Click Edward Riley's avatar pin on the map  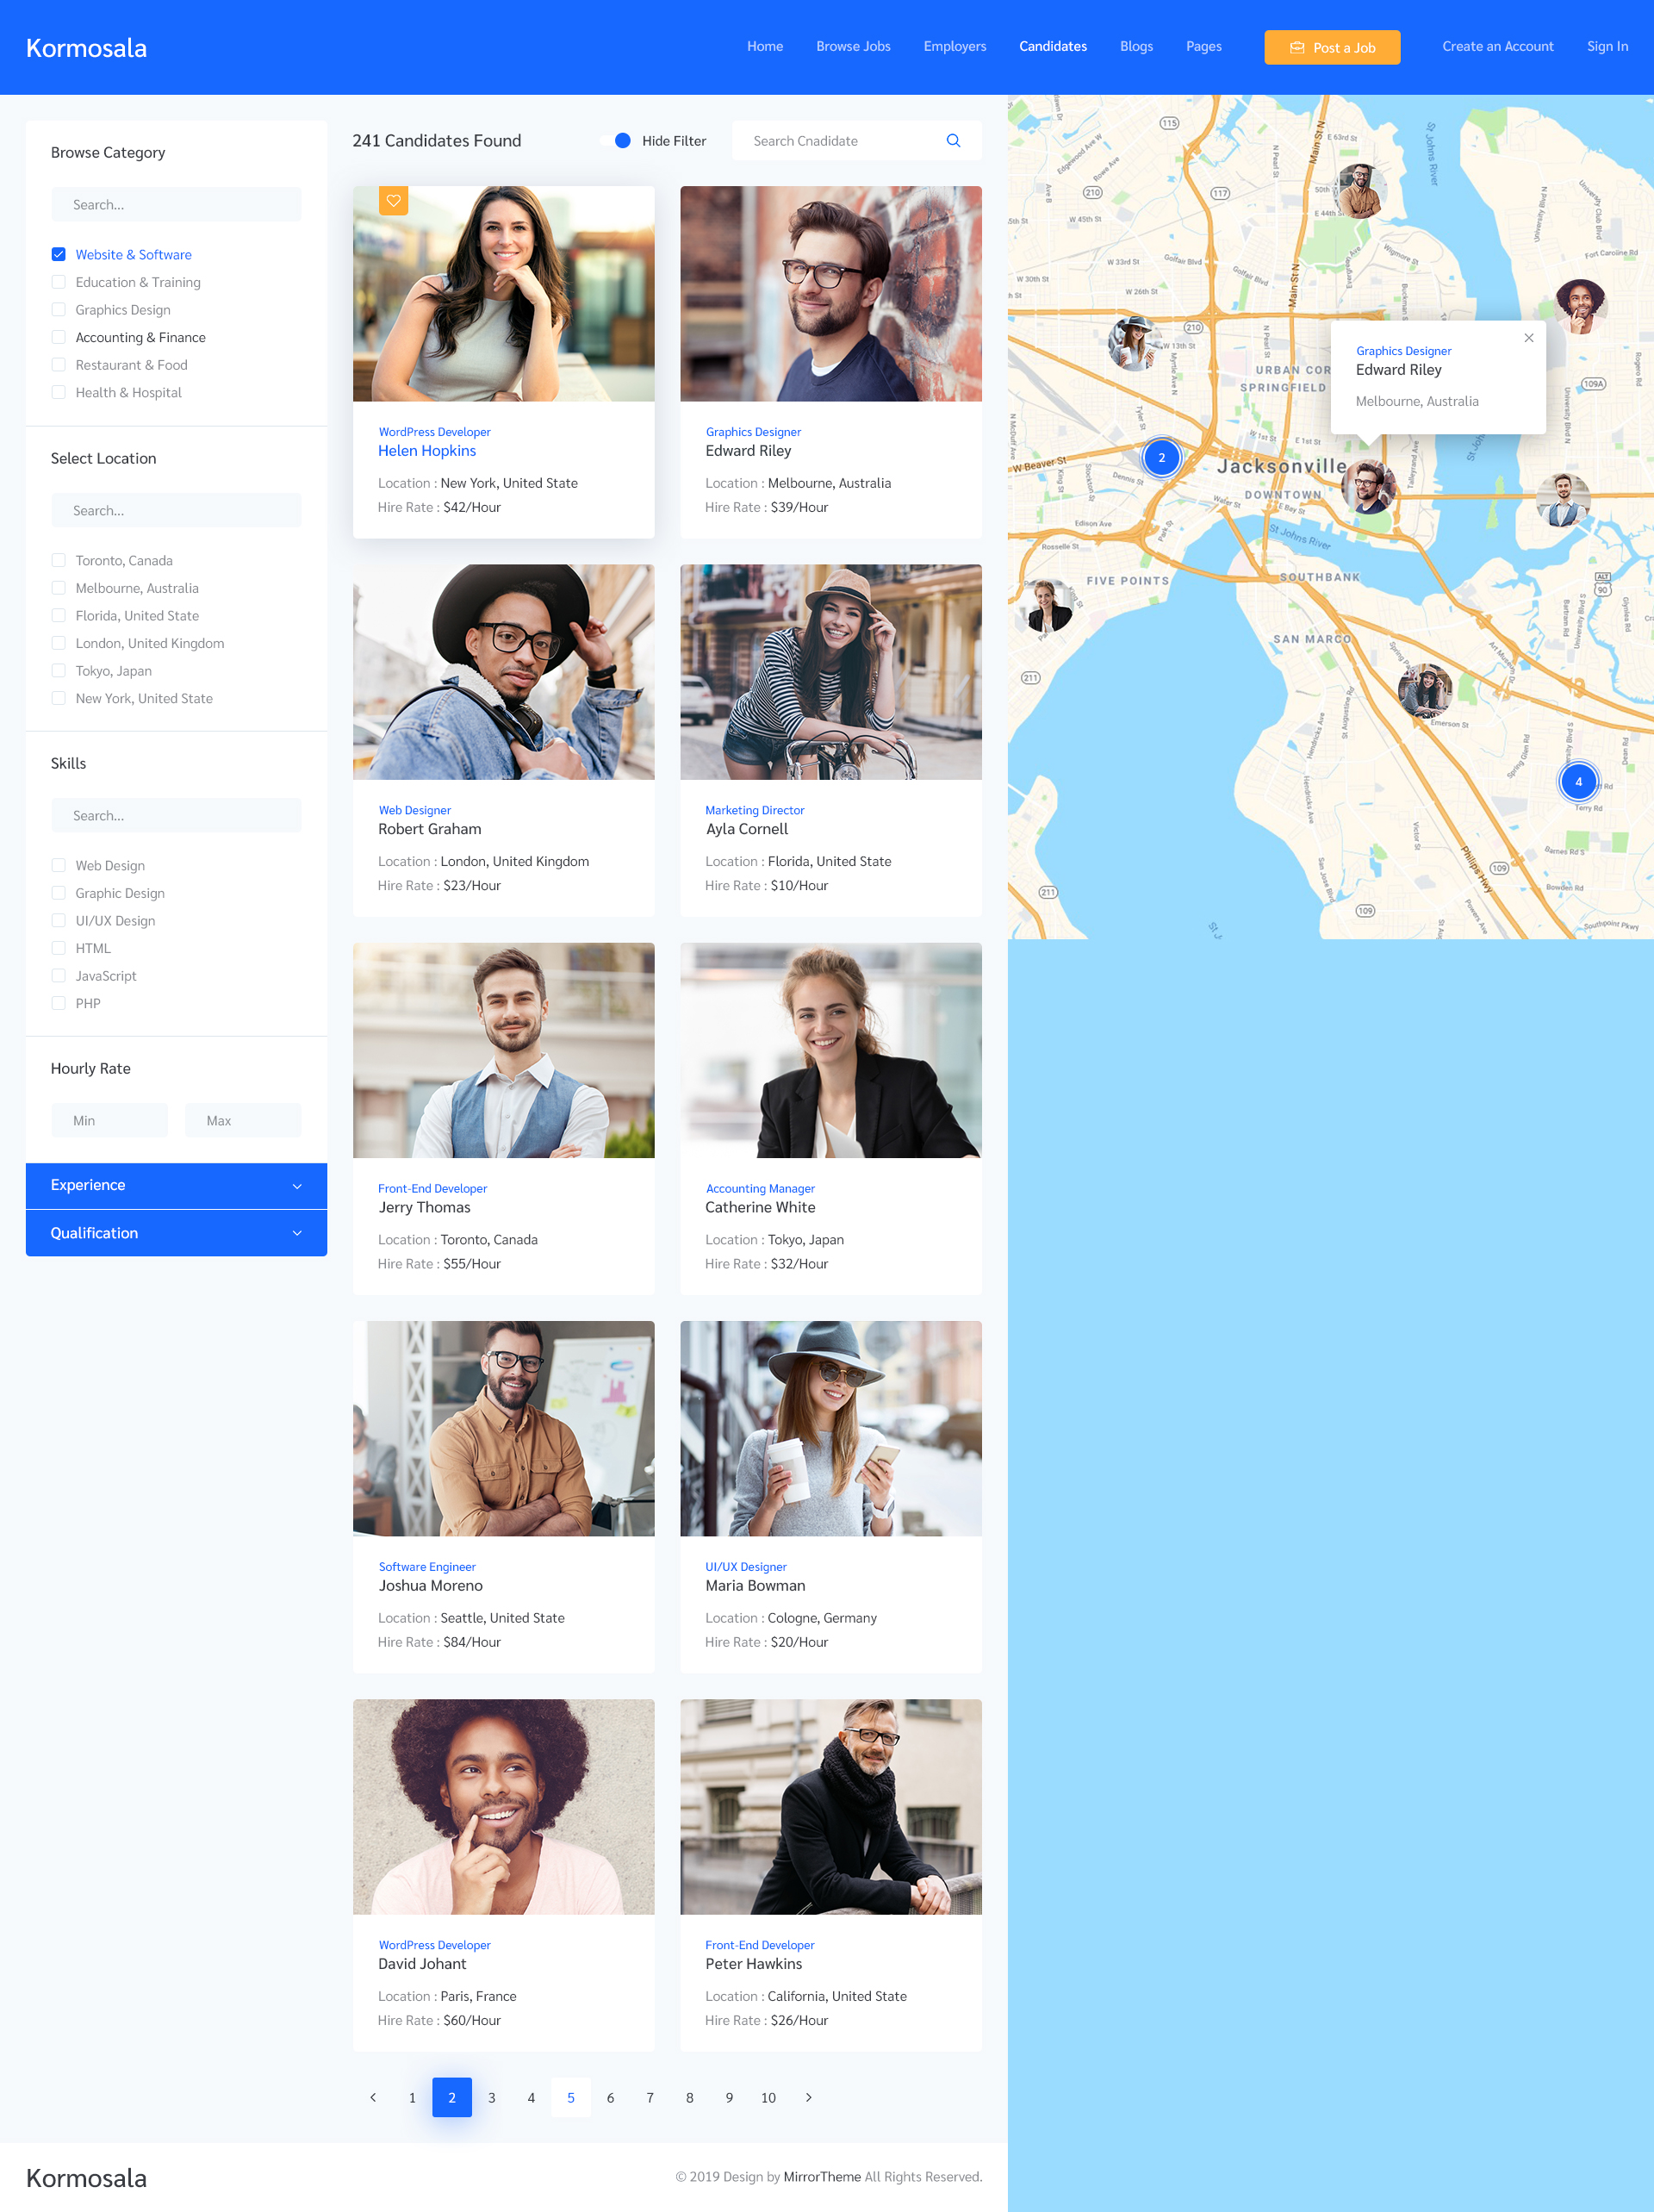(x=1367, y=487)
